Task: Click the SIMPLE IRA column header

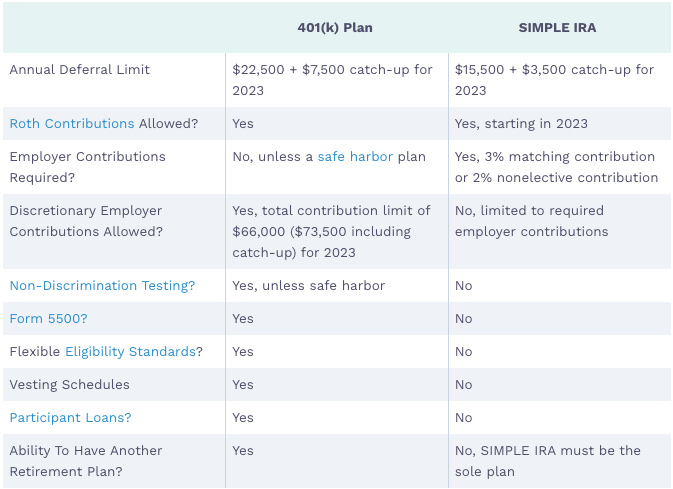Action: point(557,28)
